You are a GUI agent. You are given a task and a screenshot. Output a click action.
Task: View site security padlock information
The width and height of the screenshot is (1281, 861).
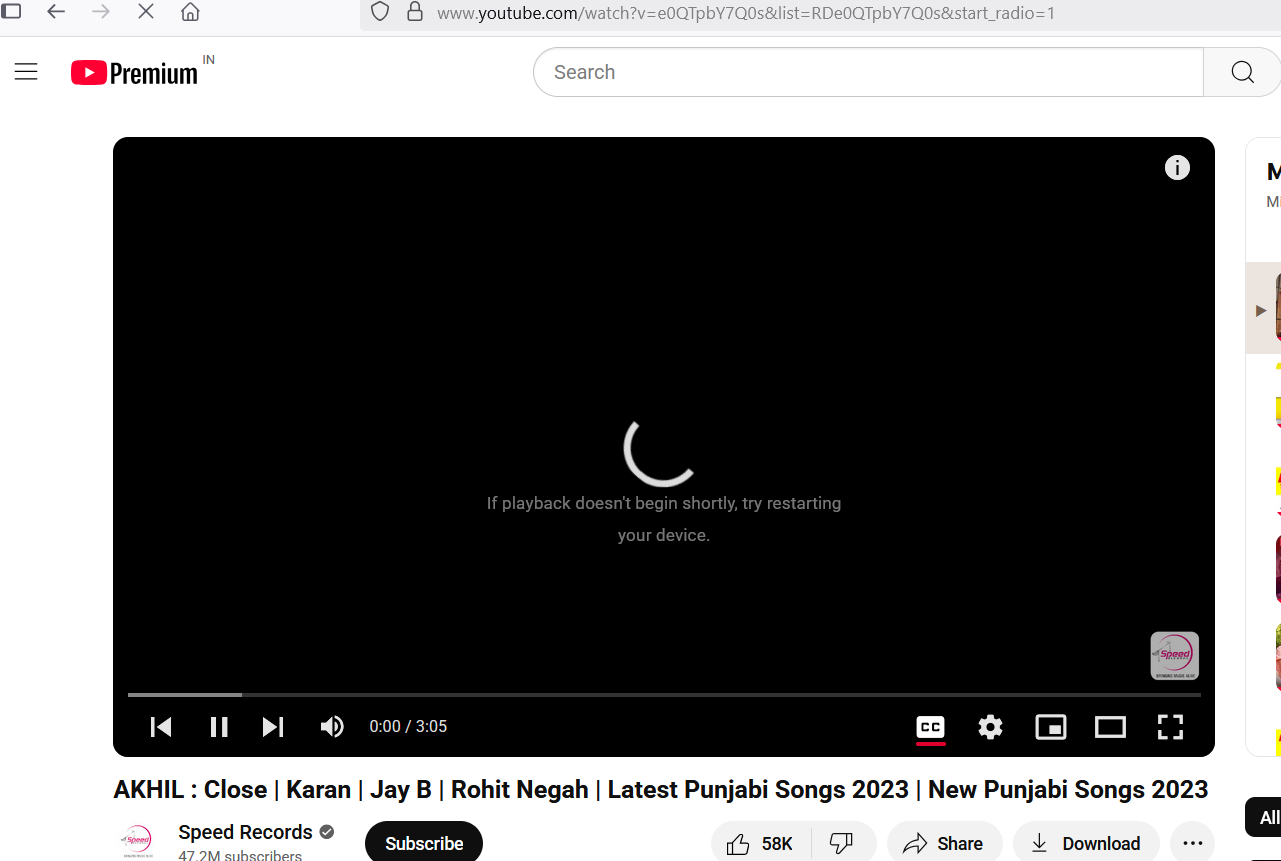coord(414,12)
